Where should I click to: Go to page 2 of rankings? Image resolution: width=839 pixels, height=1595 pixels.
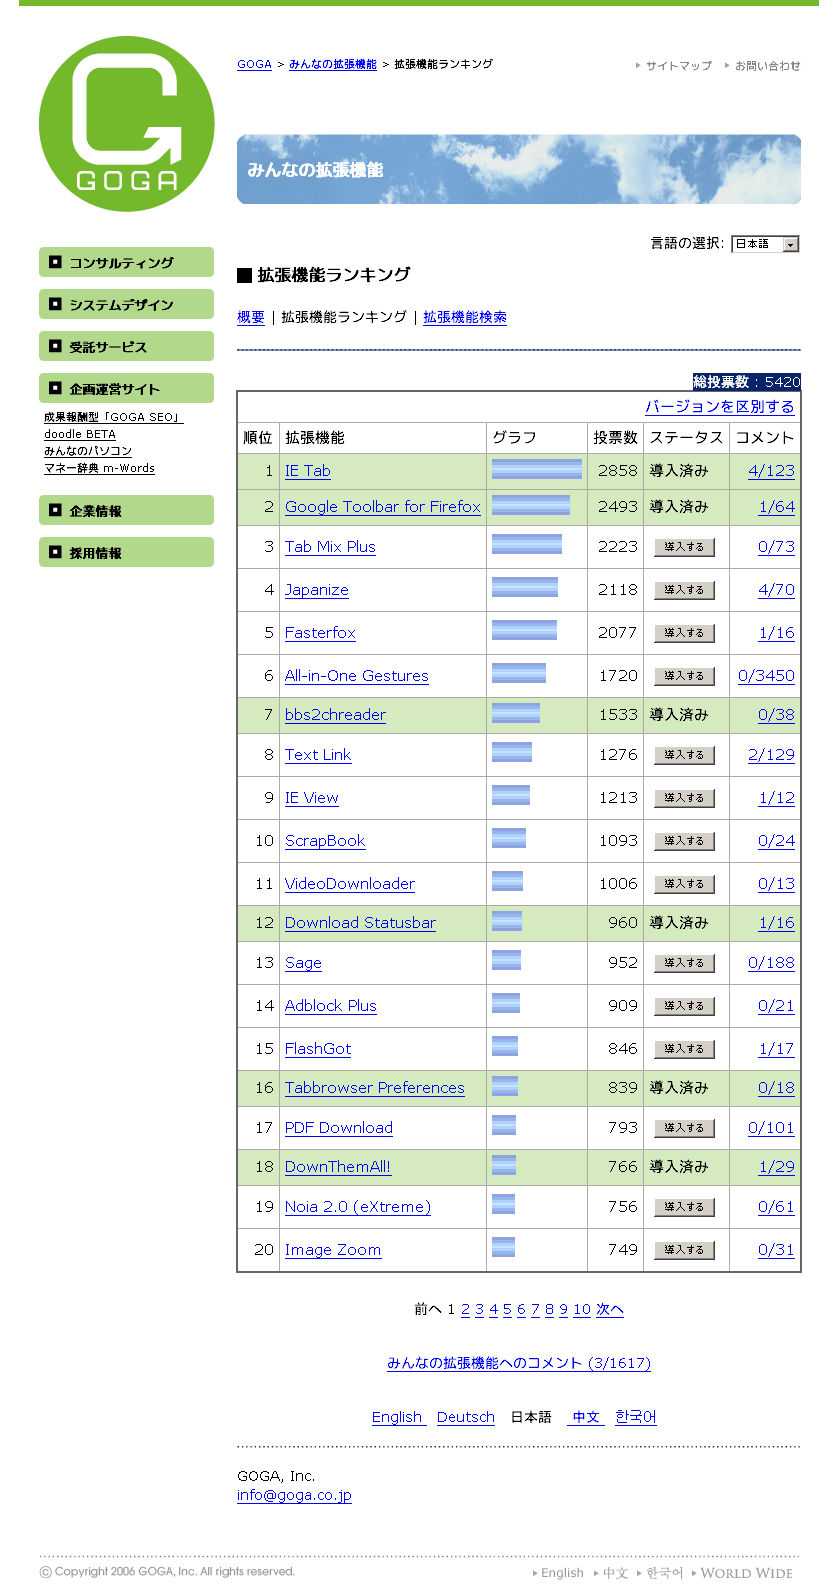pyautogui.click(x=465, y=1309)
